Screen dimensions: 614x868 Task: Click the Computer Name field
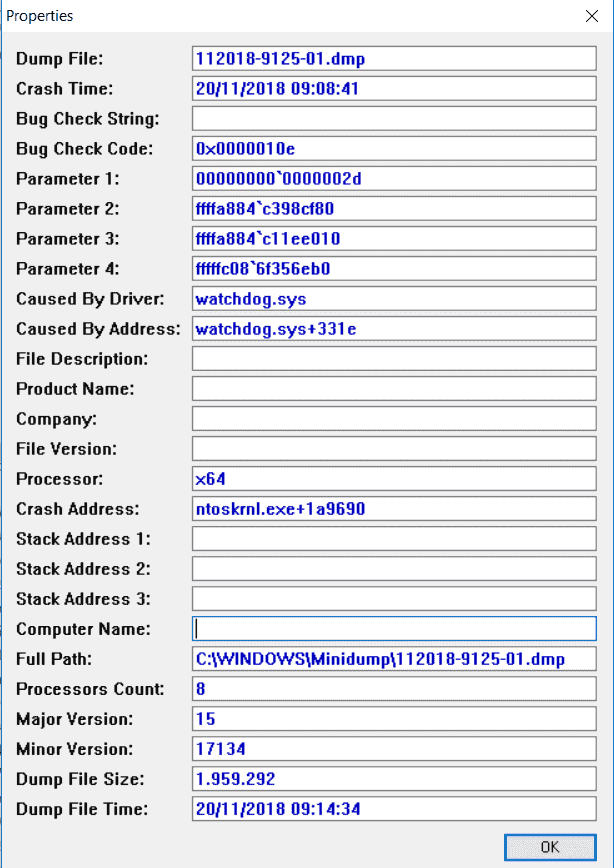(394, 628)
